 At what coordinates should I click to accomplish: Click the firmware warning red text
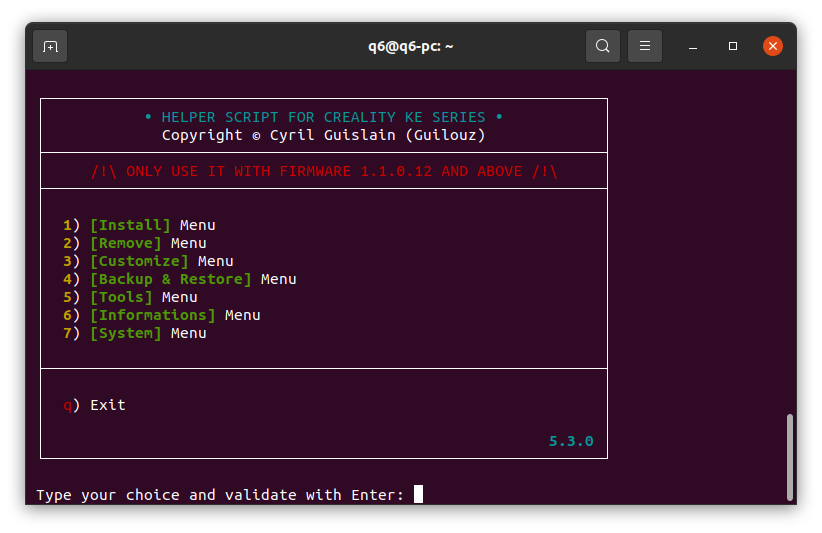coord(323,171)
